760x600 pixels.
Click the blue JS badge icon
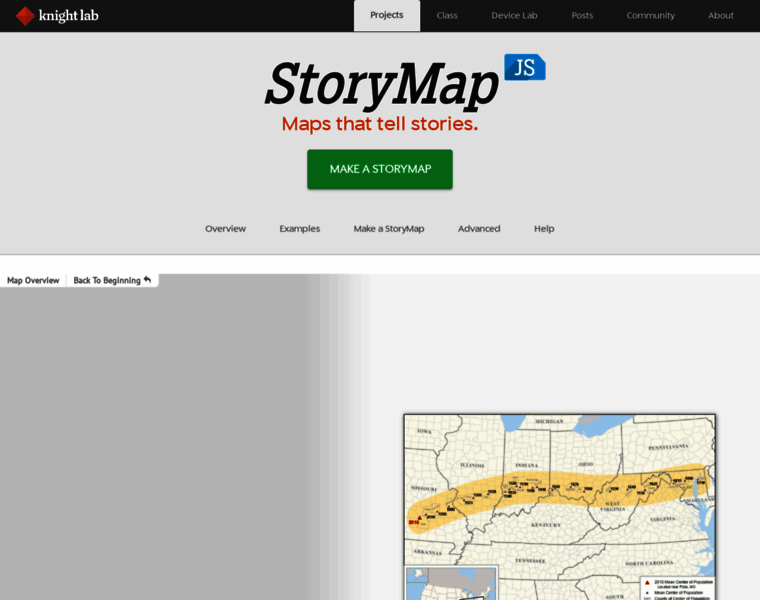coord(525,67)
